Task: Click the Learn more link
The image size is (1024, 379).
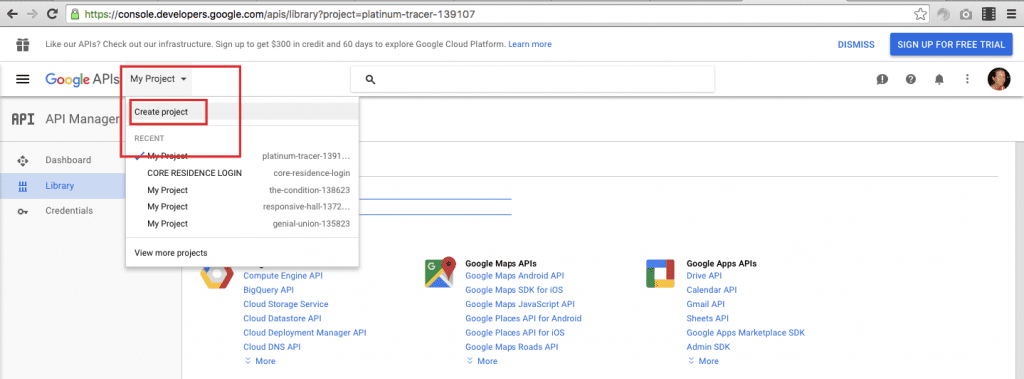Action: pos(530,44)
